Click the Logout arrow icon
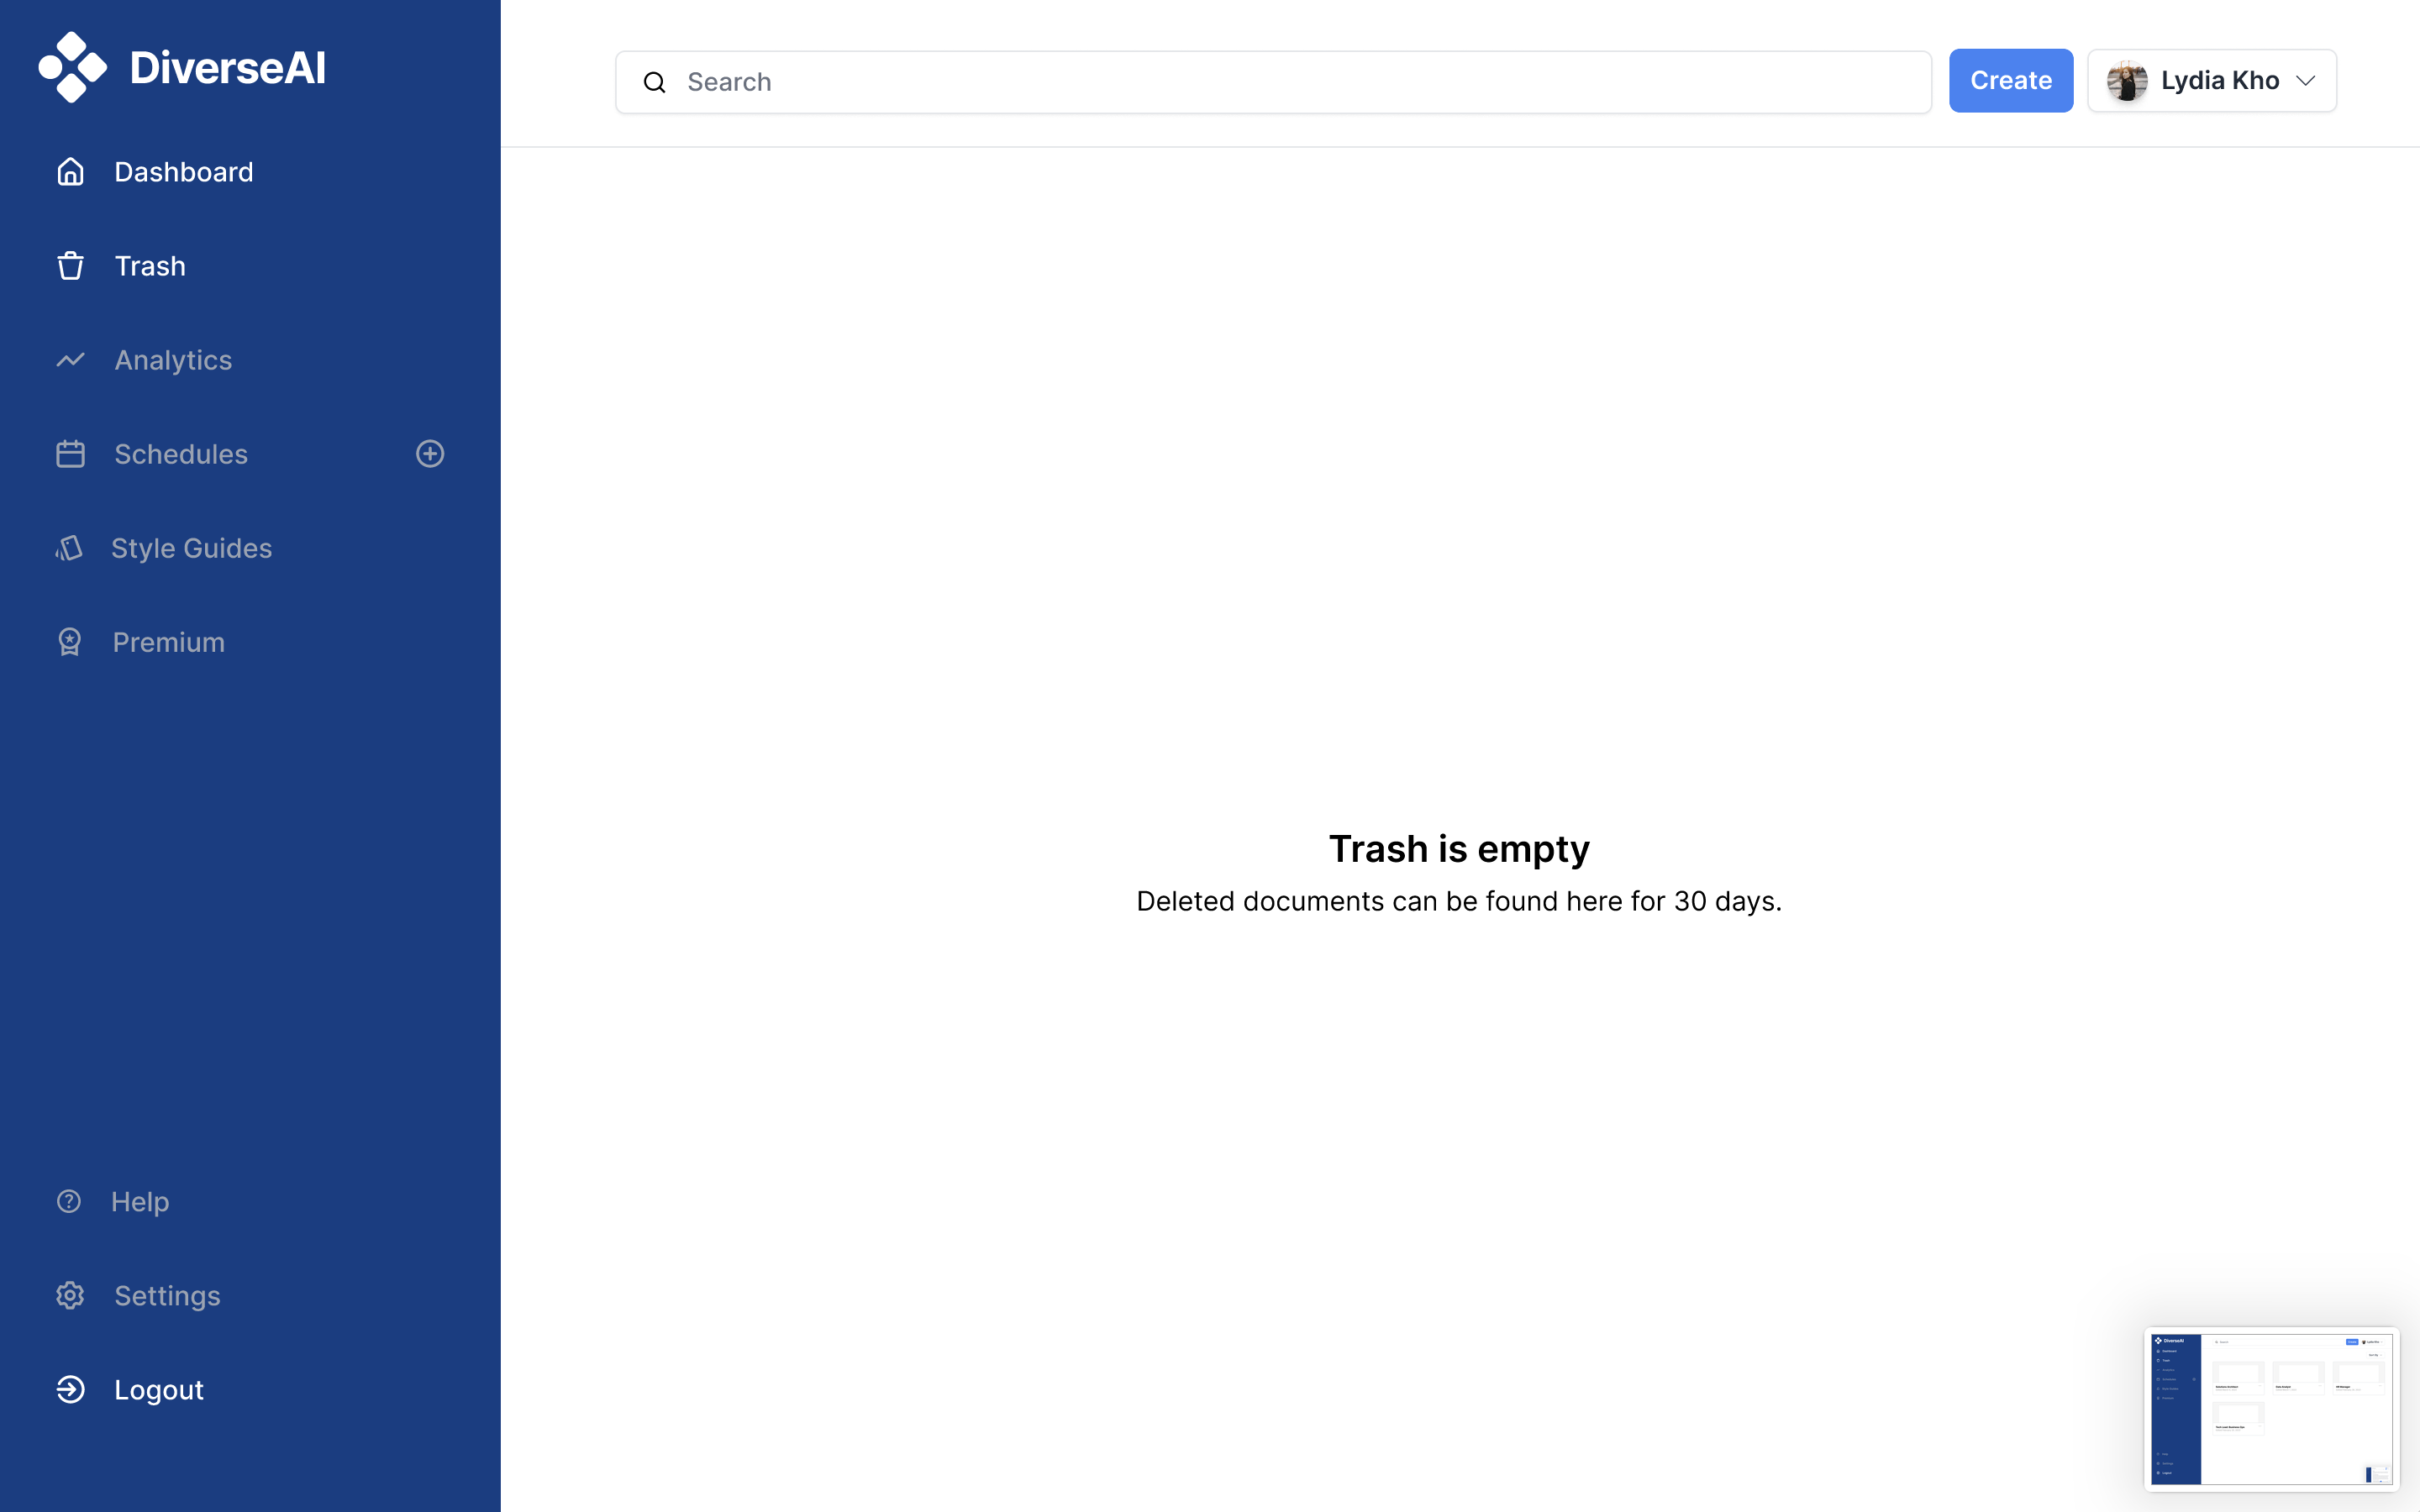 [x=70, y=1389]
